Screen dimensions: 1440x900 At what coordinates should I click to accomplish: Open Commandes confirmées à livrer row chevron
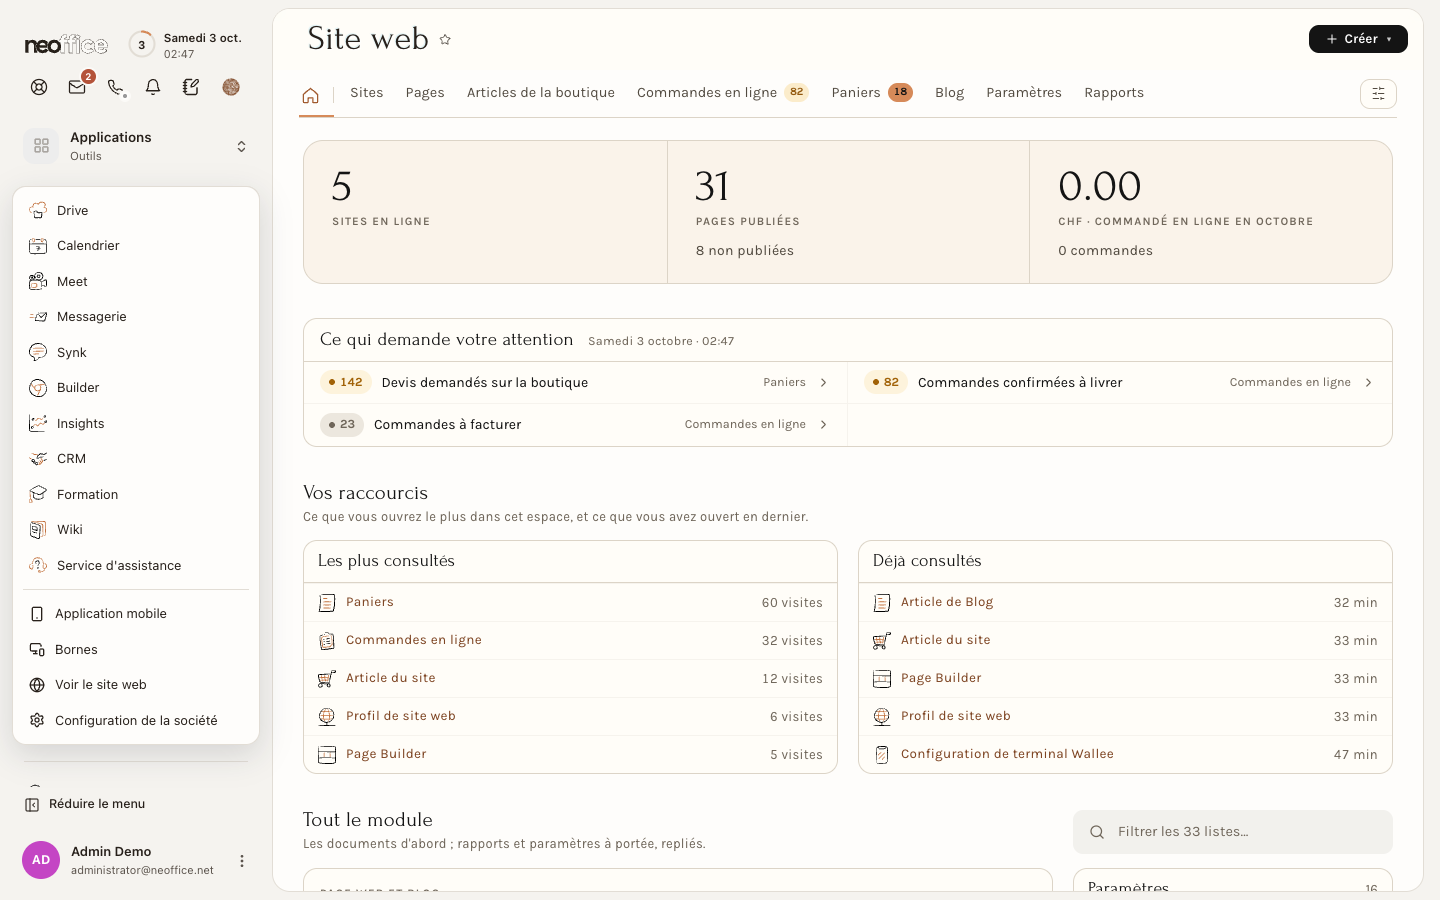point(1369,383)
